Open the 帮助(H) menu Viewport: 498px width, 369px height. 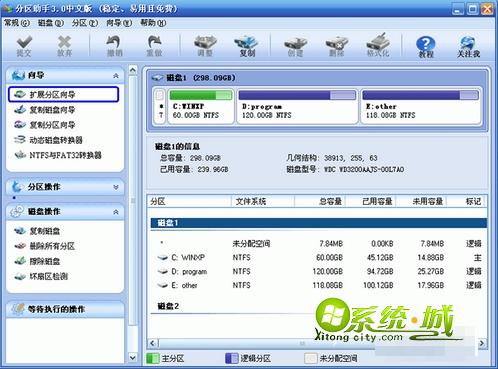[153, 23]
